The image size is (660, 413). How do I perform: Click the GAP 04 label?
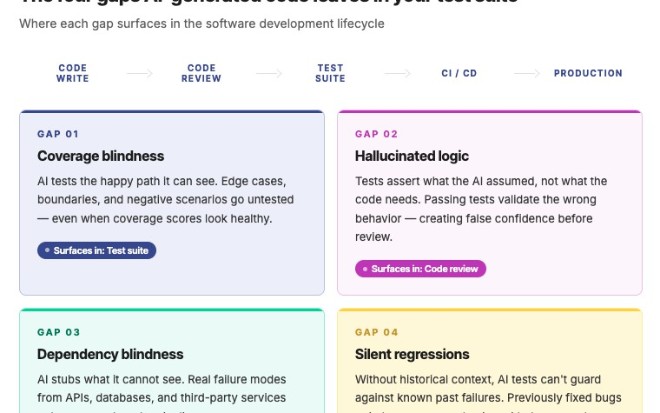(376, 332)
